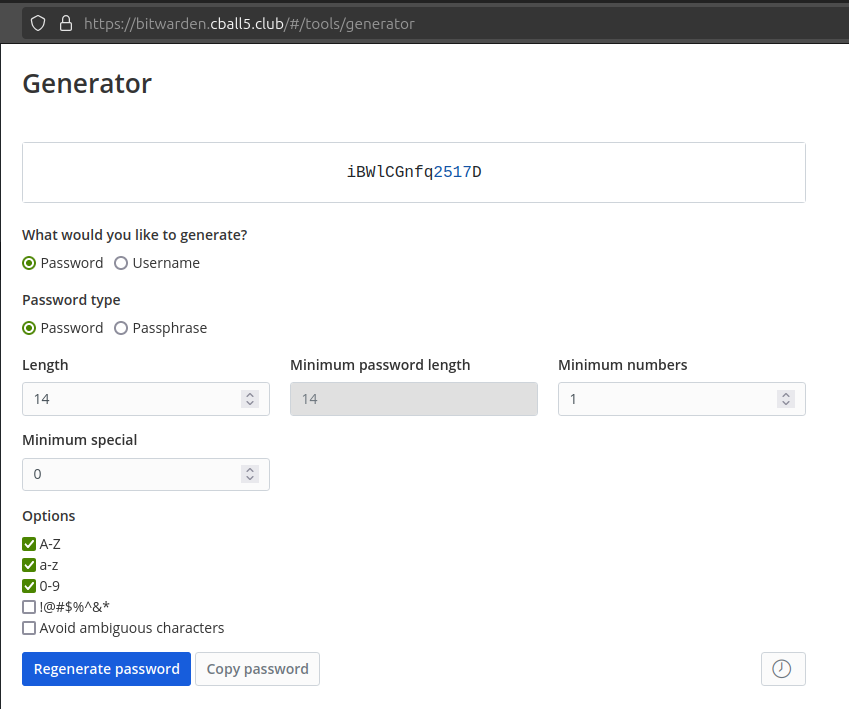The image size is (849, 709).
Task: Click the Options section label
Action: coord(49,516)
